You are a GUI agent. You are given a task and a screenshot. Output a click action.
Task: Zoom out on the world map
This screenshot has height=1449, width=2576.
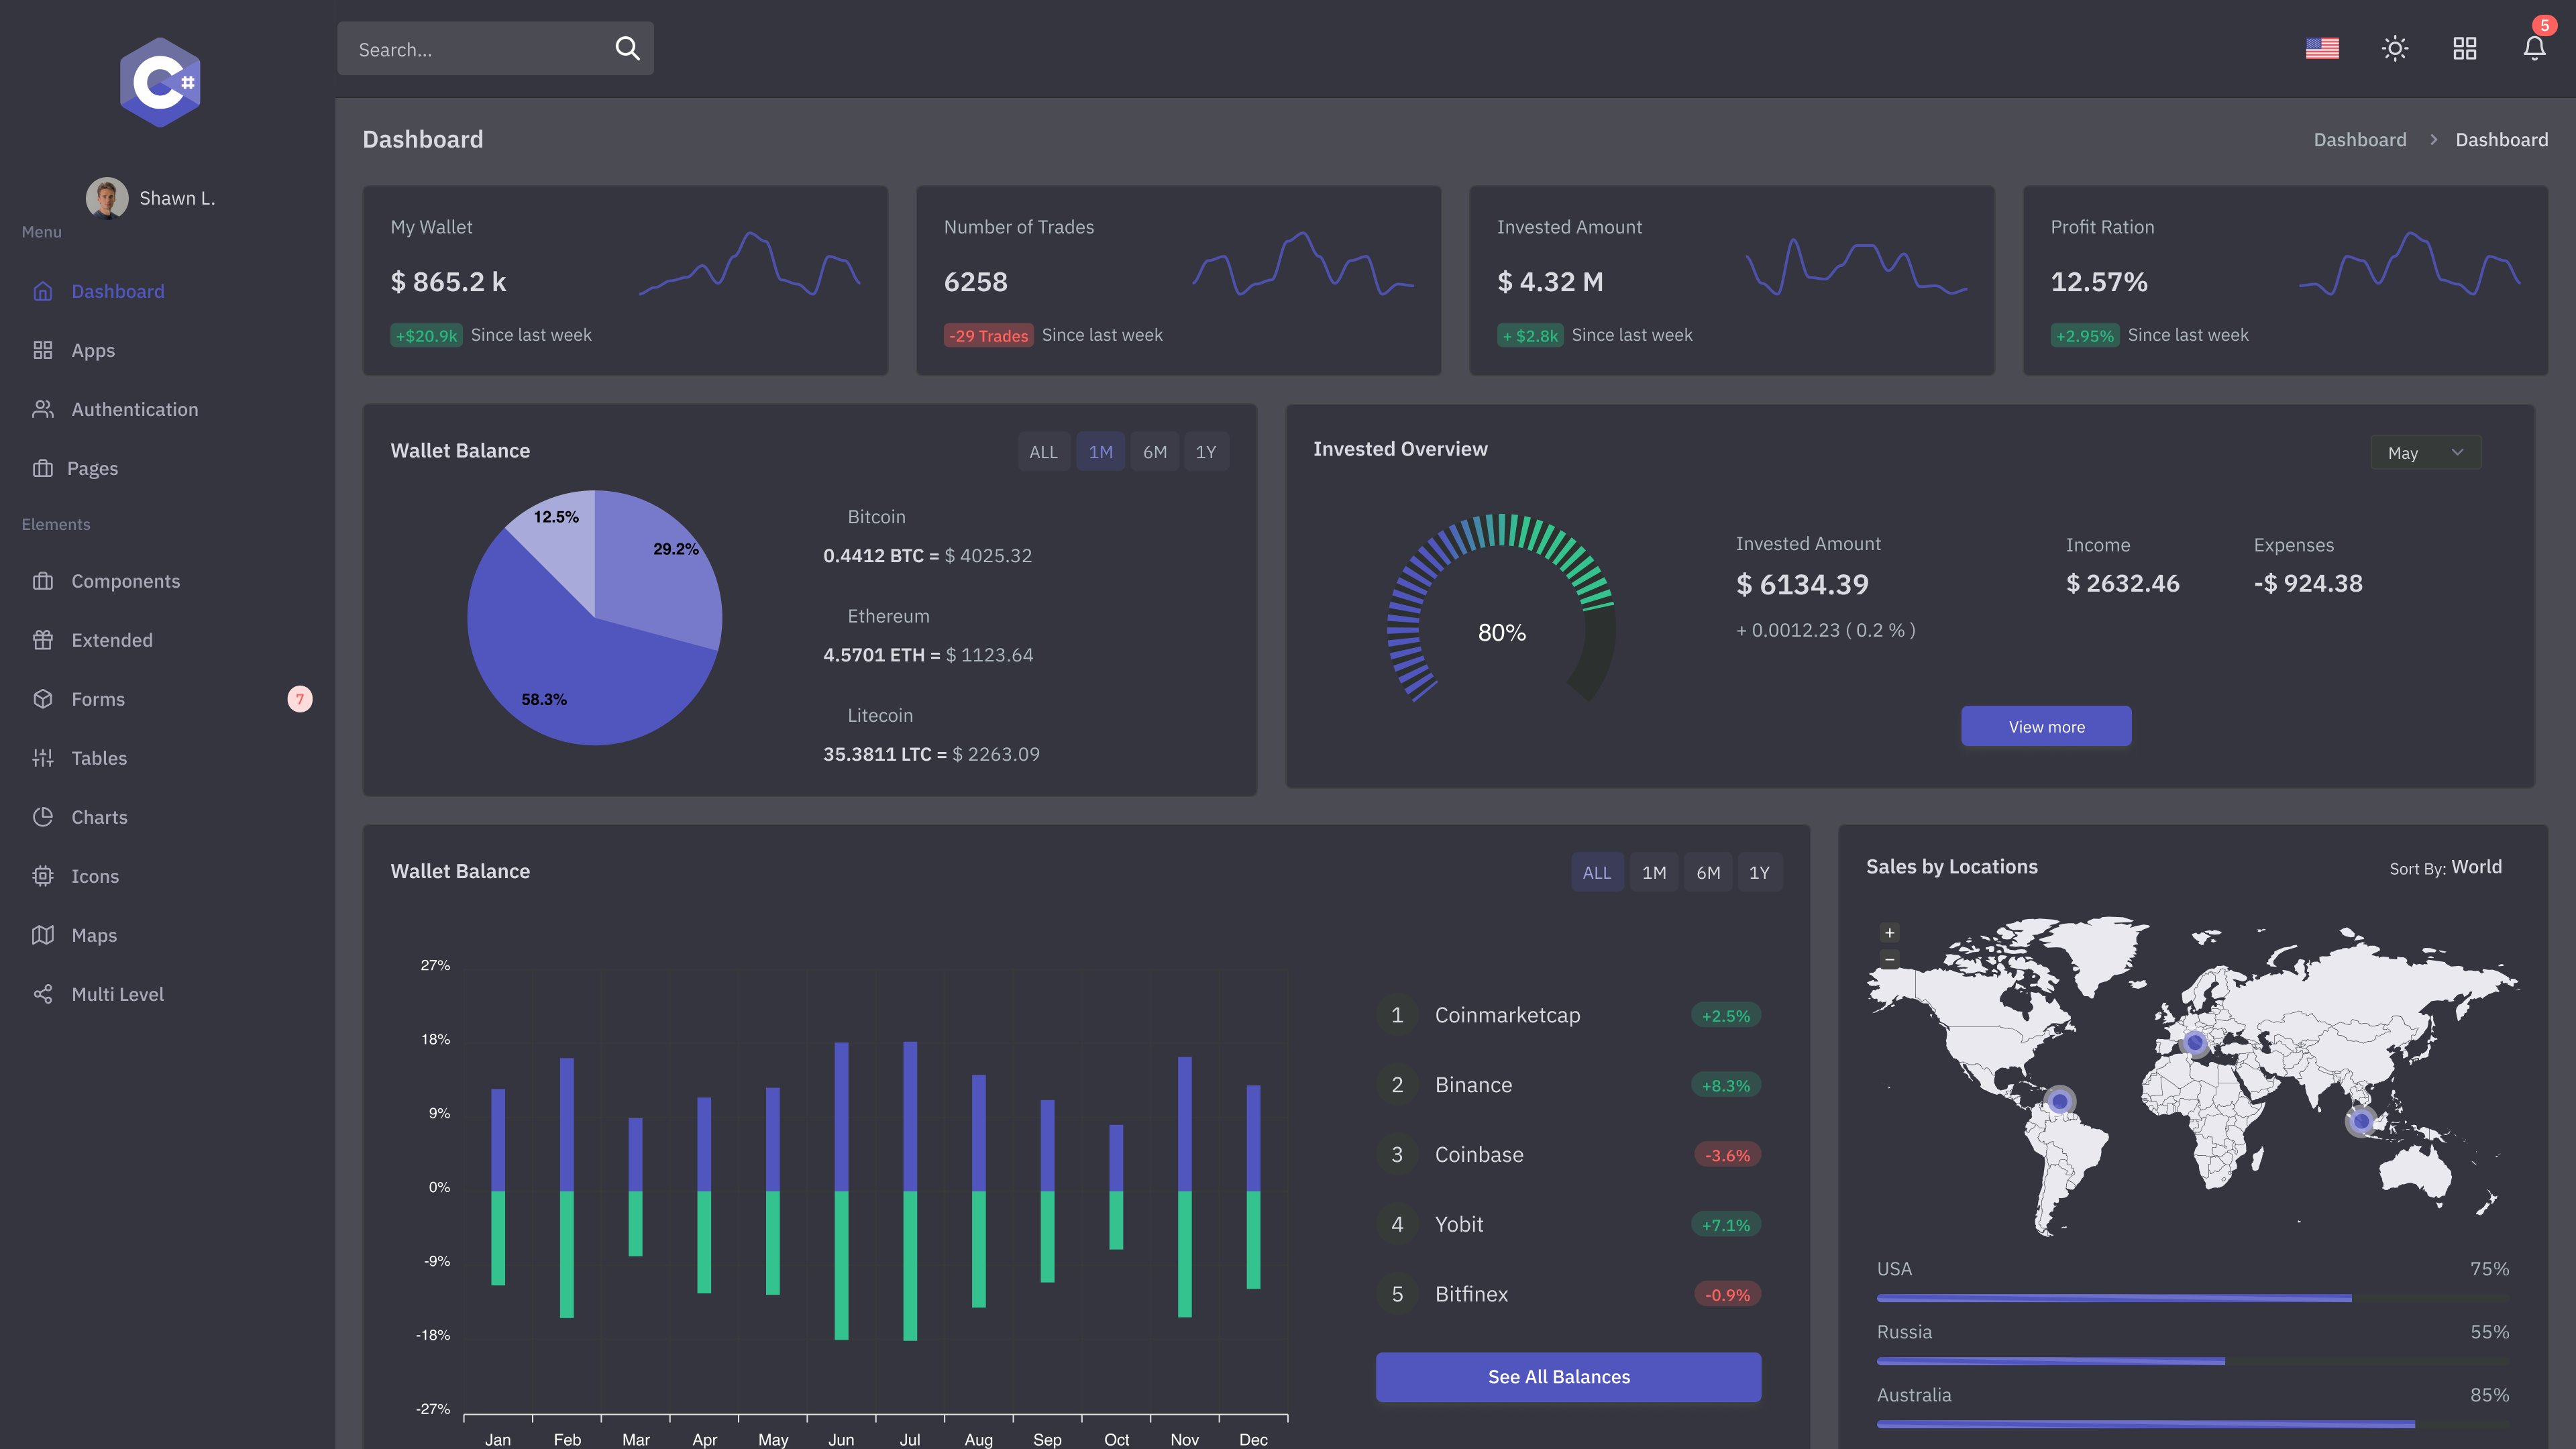[1889, 959]
